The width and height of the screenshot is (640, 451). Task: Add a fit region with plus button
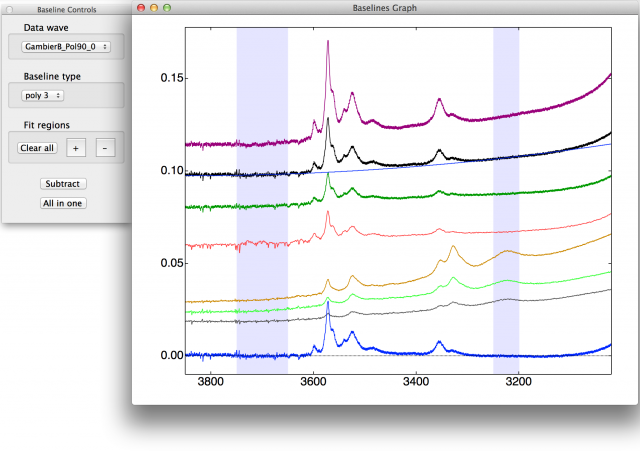[x=76, y=148]
